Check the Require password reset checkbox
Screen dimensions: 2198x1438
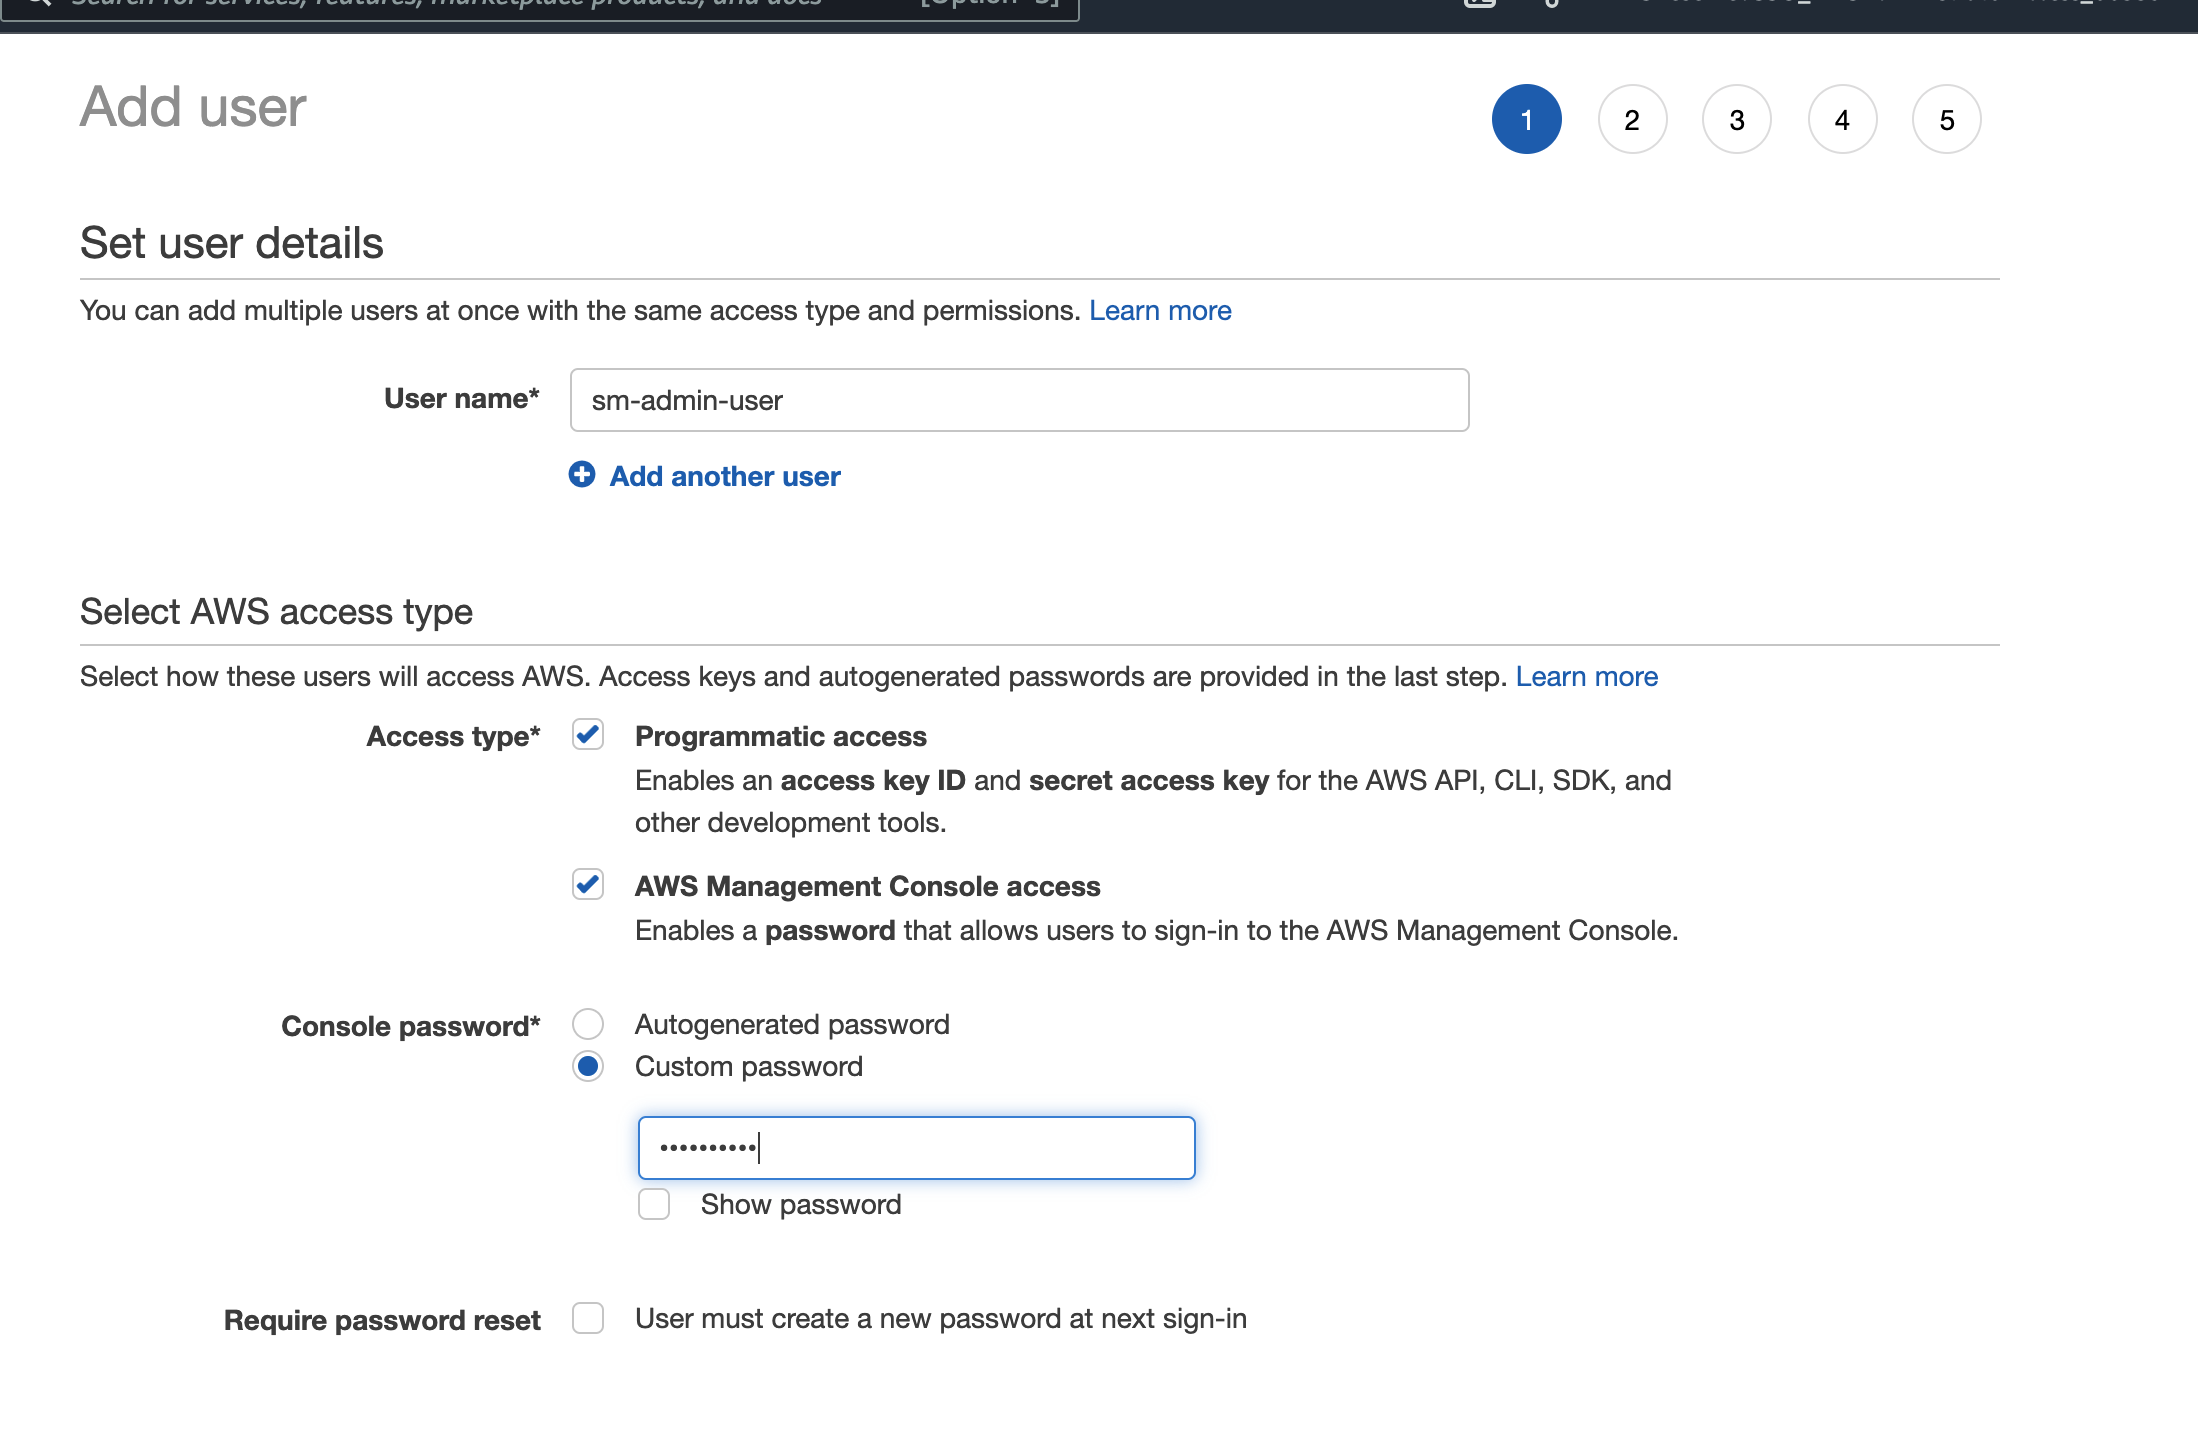point(588,1318)
